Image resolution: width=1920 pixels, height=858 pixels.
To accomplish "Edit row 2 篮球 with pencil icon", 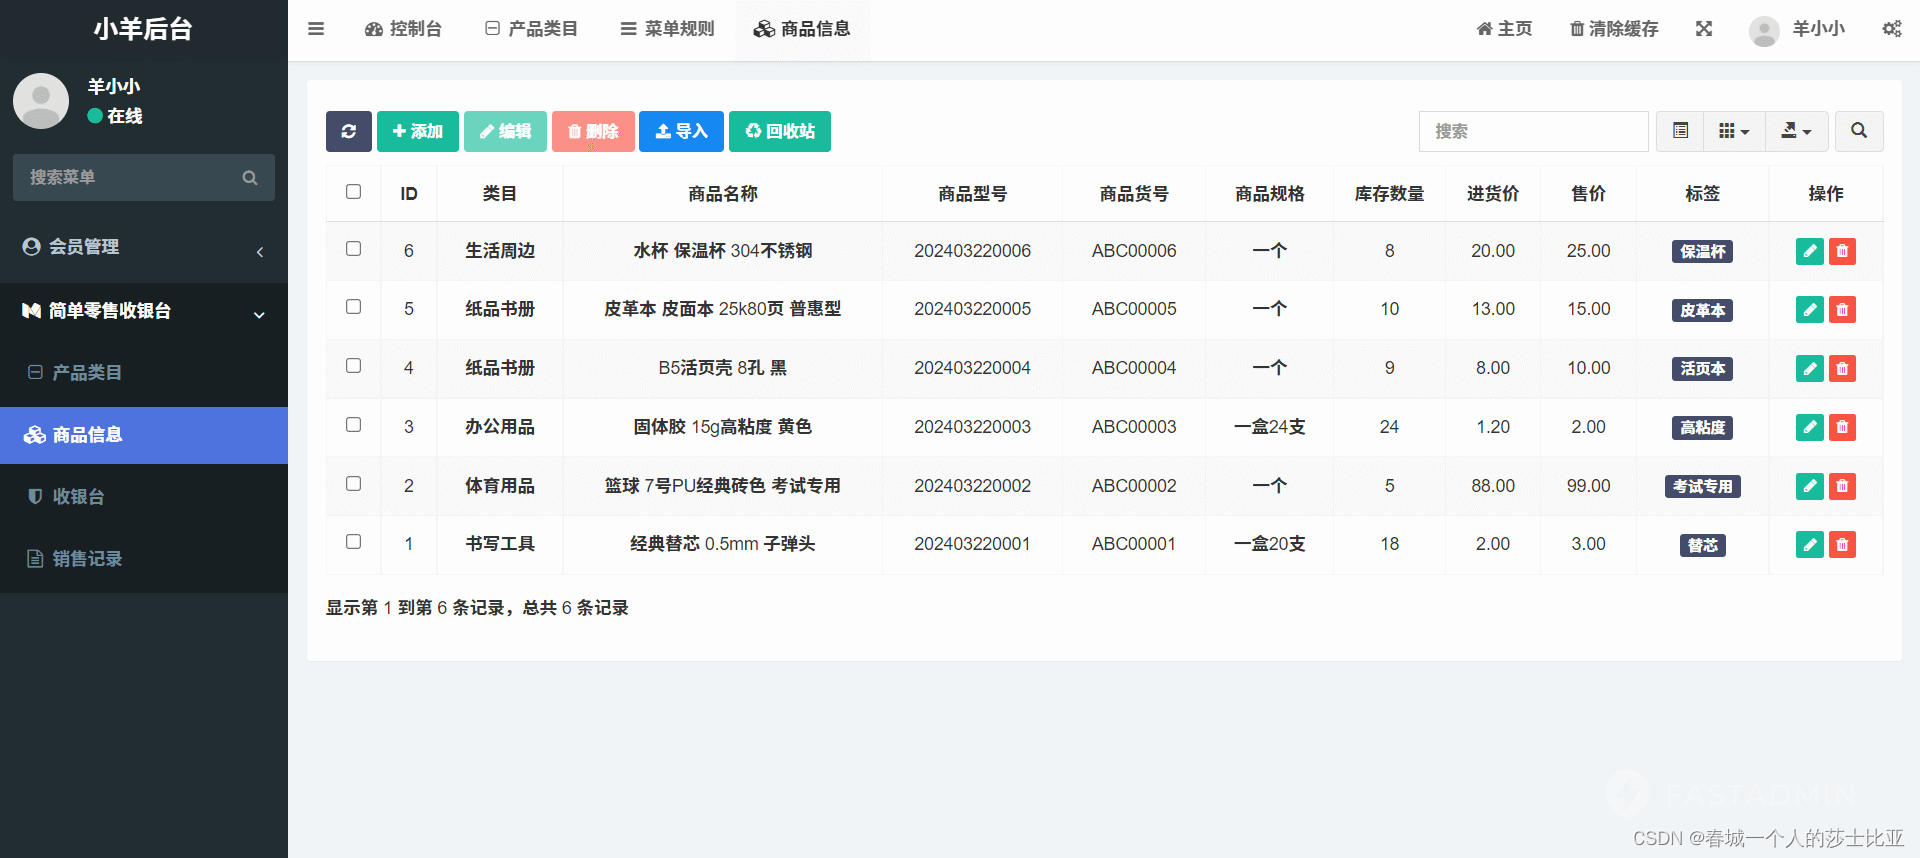I will coord(1810,486).
